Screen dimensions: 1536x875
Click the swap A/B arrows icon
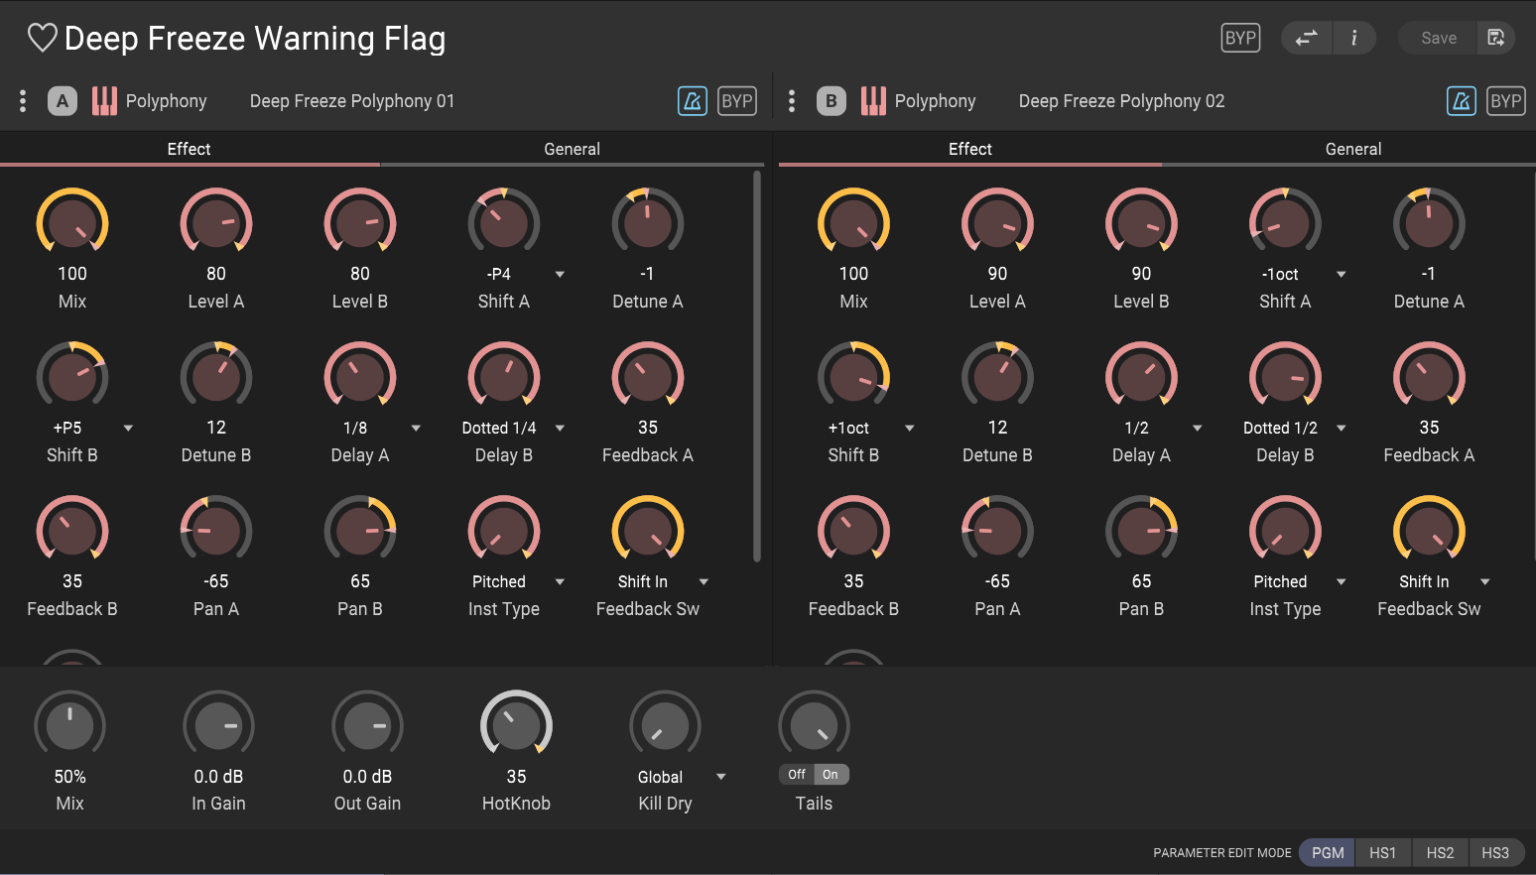tap(1306, 38)
